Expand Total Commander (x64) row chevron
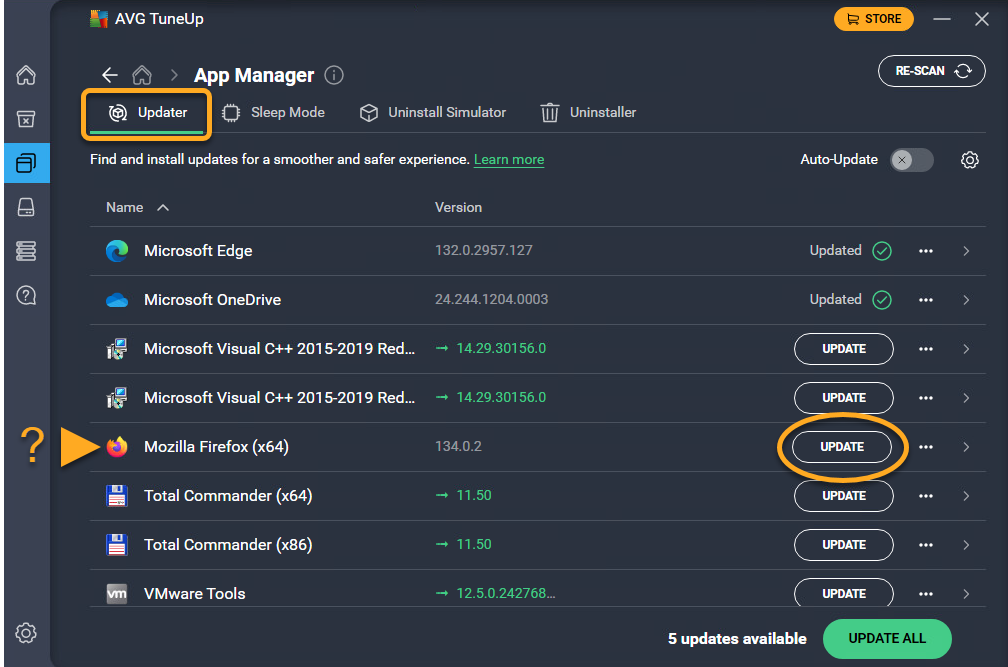 tap(966, 496)
